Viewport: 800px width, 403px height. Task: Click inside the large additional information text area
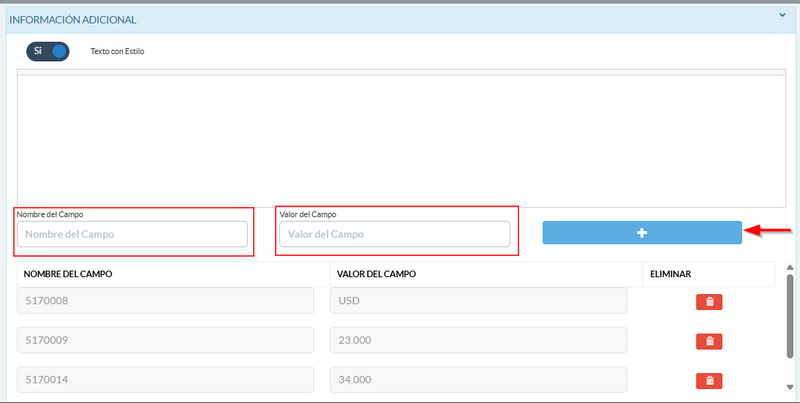(400, 140)
